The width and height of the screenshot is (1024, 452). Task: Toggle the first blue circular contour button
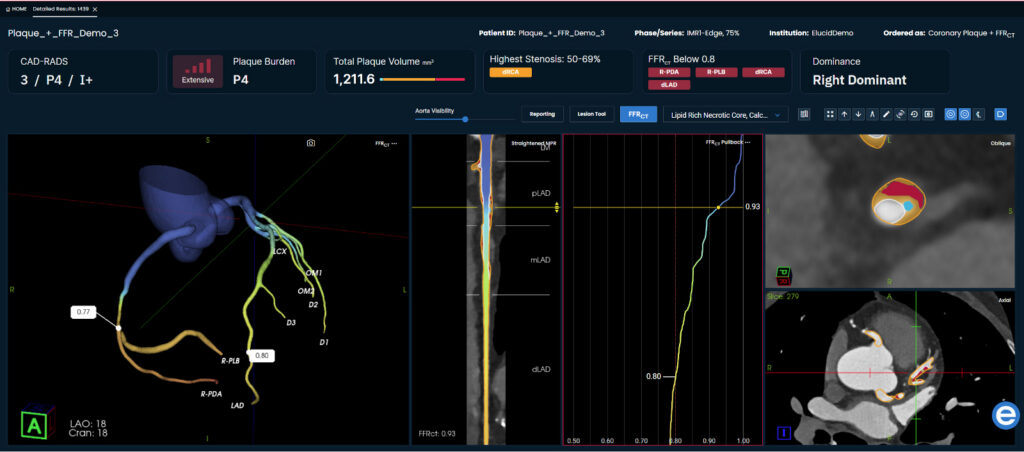pyautogui.click(x=951, y=114)
